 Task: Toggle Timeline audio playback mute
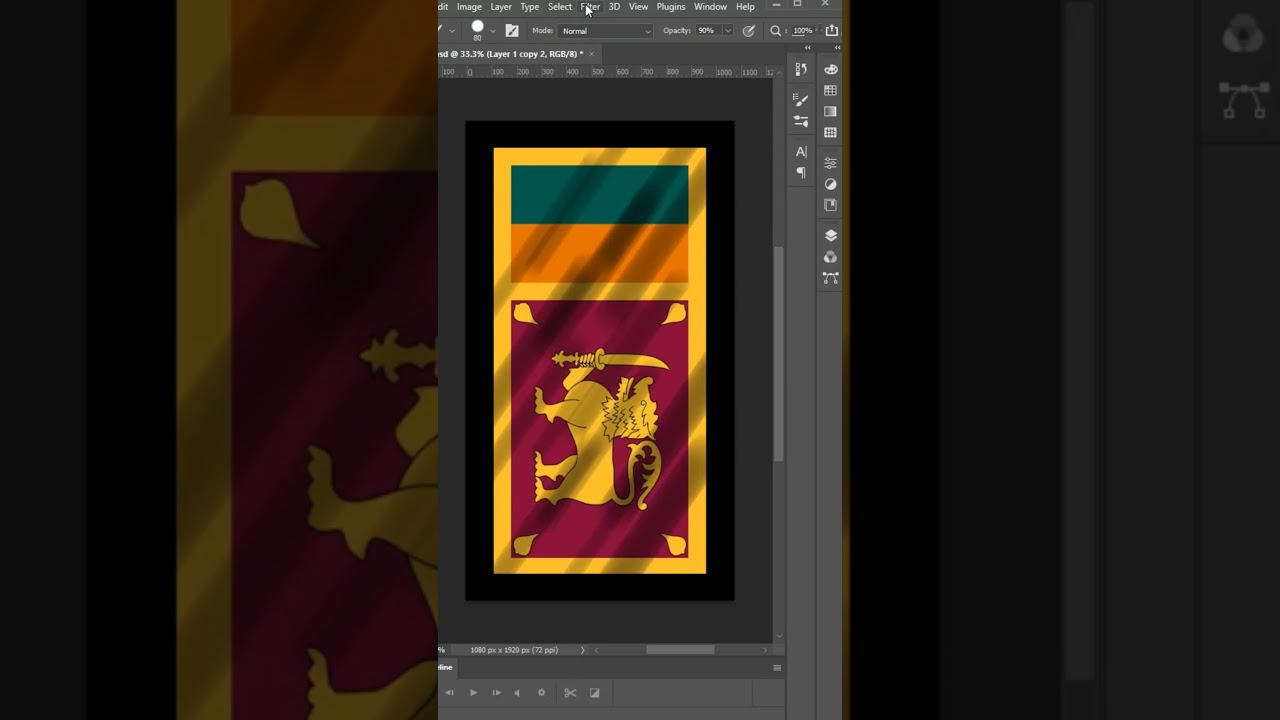point(517,692)
